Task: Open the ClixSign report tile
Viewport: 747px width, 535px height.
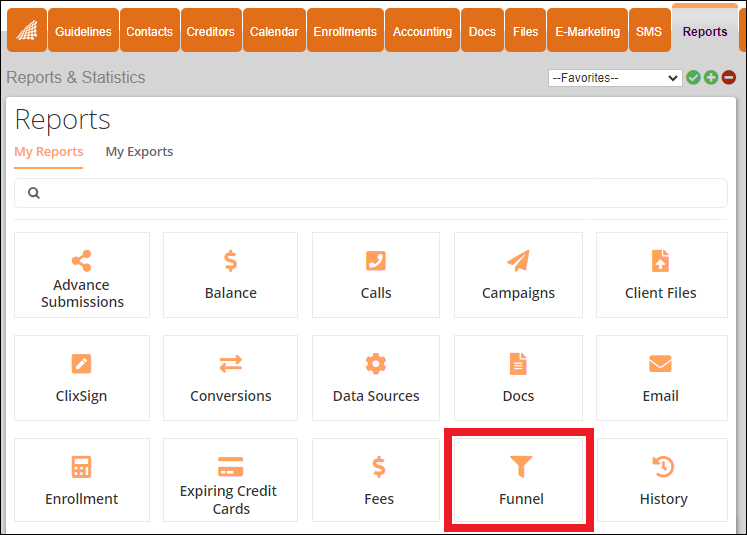Action: coord(82,378)
